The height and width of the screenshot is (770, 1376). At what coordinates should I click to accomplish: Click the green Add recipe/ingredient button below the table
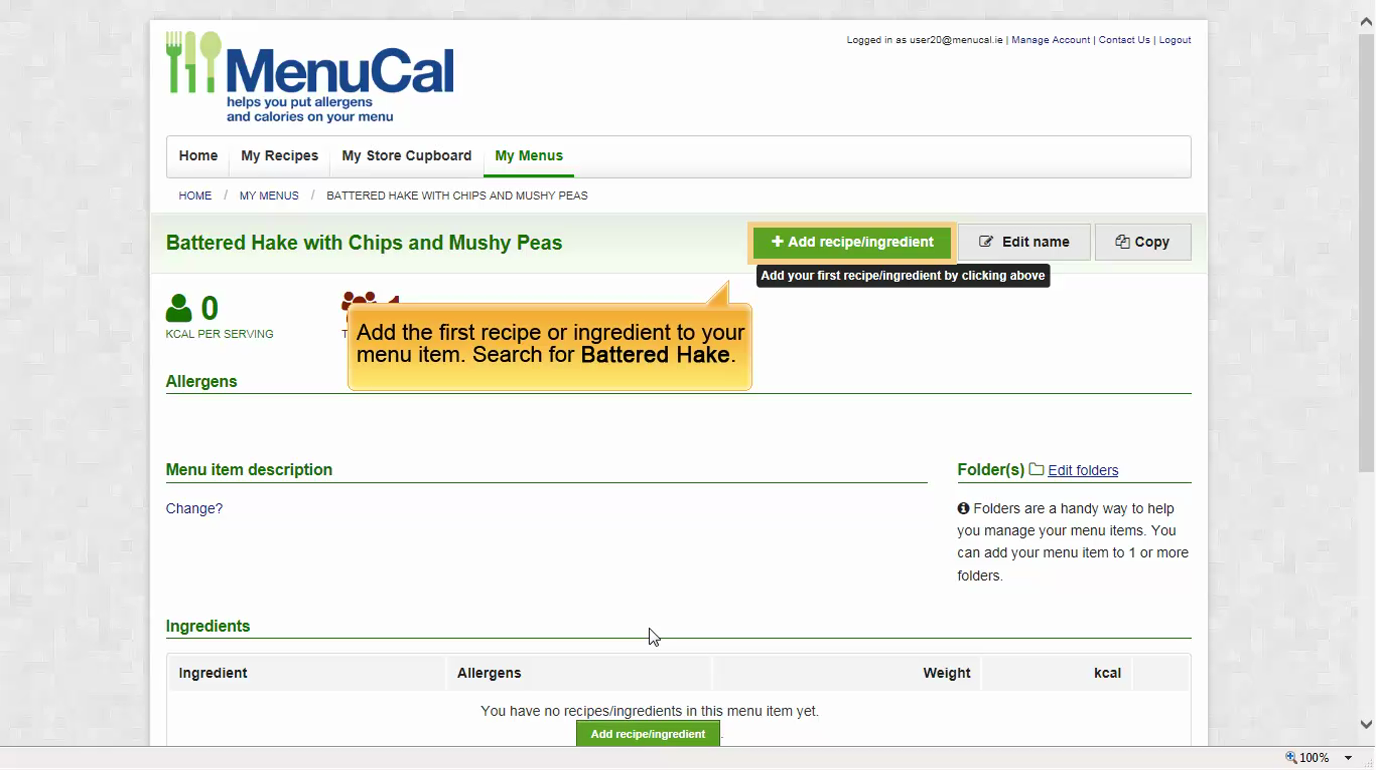pos(648,733)
